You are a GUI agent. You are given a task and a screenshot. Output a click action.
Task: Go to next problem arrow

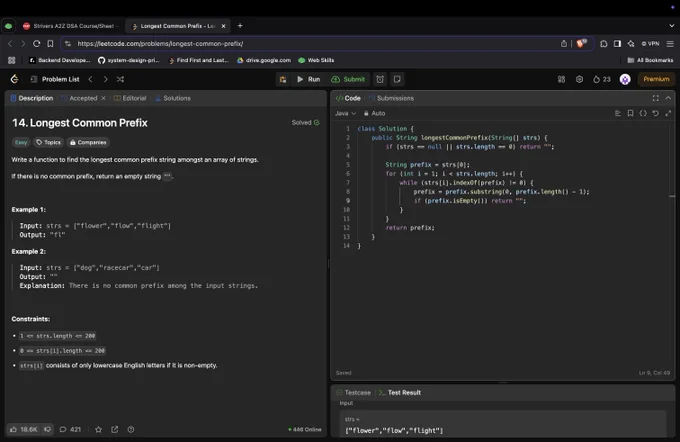(x=105, y=79)
